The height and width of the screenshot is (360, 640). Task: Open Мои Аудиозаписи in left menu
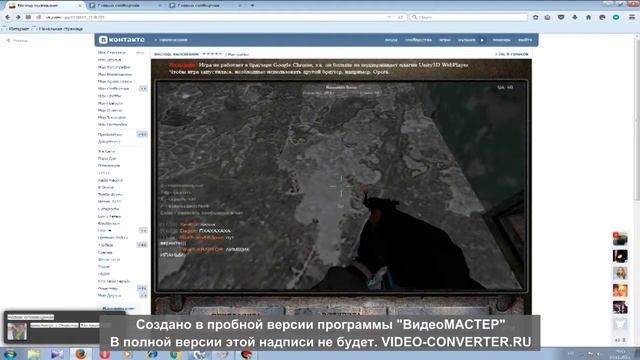point(115,82)
